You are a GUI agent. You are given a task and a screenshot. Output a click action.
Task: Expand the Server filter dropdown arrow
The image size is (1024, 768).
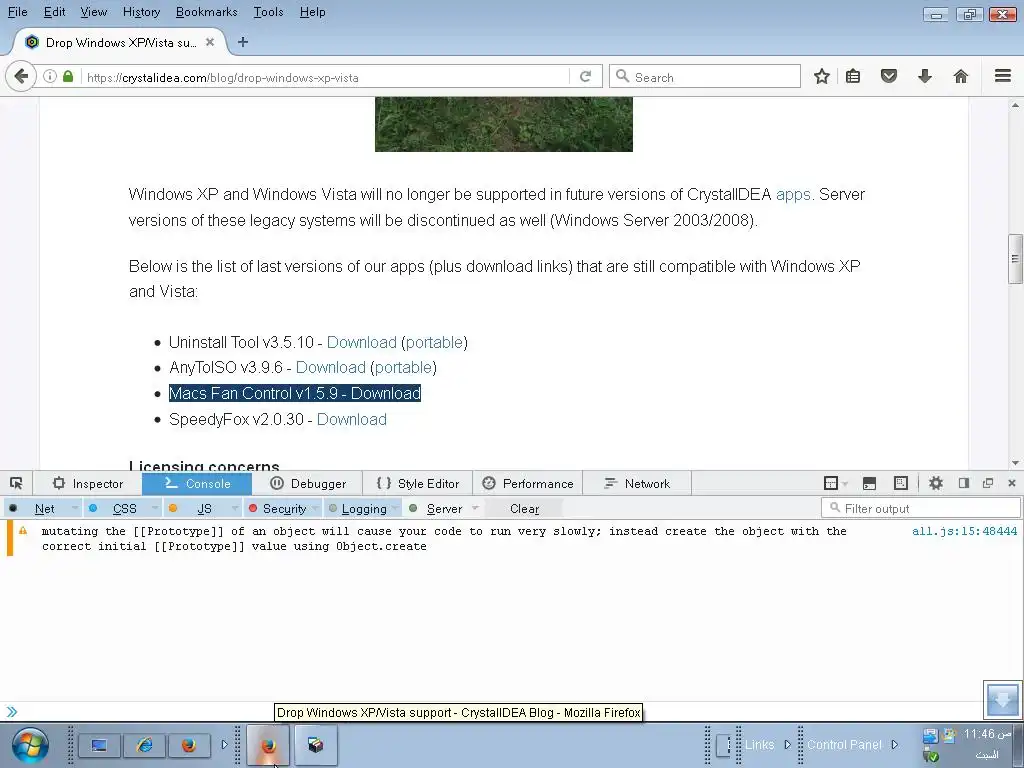(x=475, y=509)
